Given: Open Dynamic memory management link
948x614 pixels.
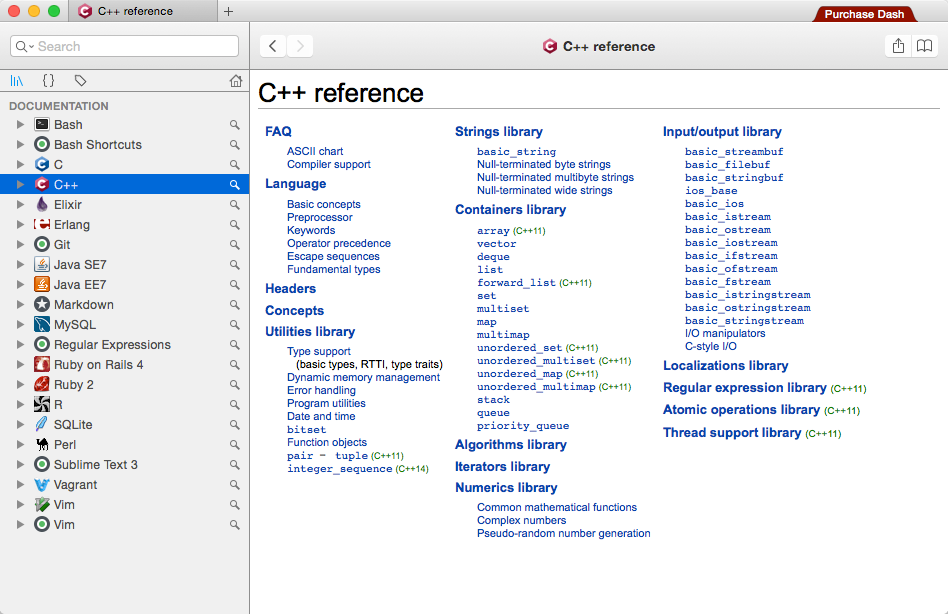Looking at the screenshot, I should 363,377.
